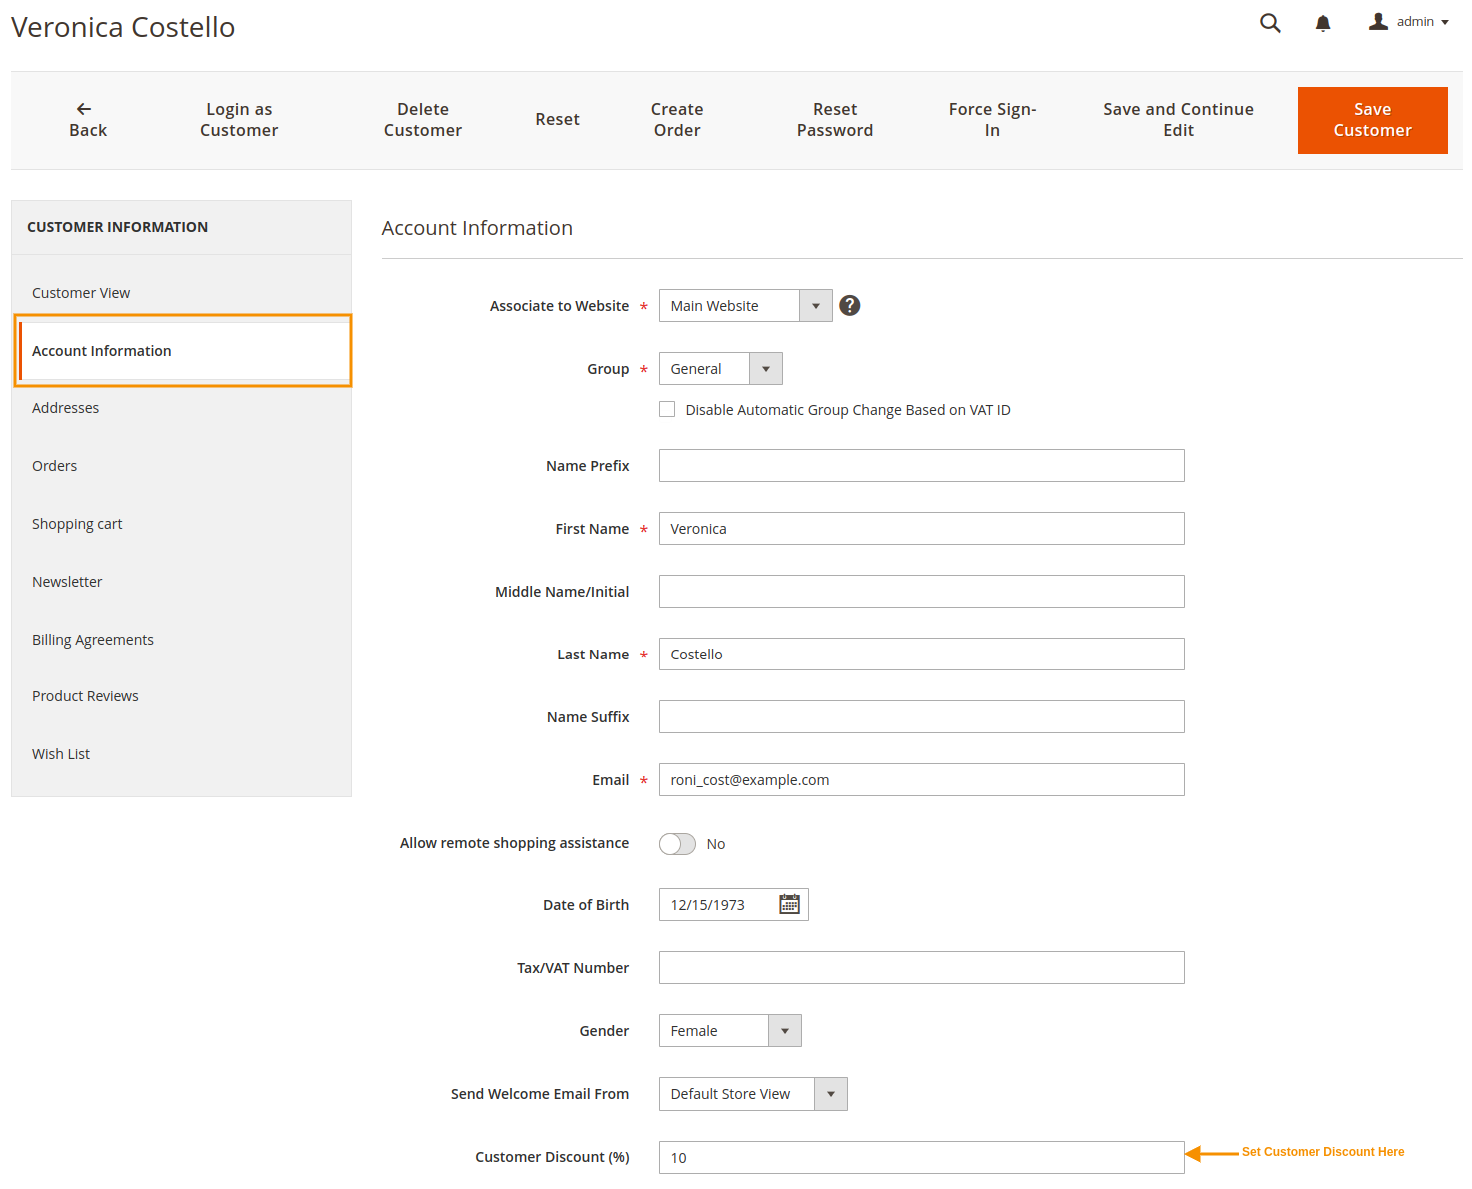Check Disable Automatic Group Change Based on VAT ID
The height and width of the screenshot is (1189, 1472).
(x=667, y=409)
